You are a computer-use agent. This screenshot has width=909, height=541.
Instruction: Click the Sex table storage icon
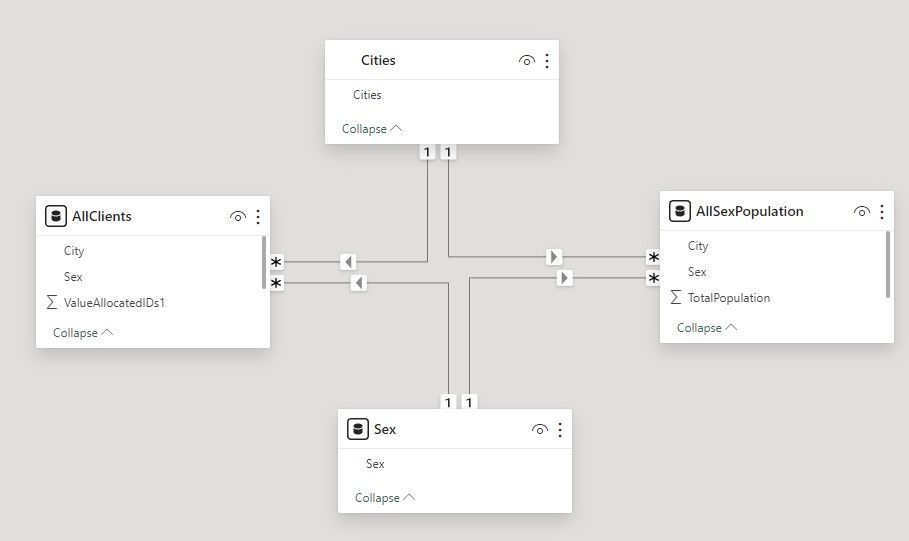(x=358, y=429)
